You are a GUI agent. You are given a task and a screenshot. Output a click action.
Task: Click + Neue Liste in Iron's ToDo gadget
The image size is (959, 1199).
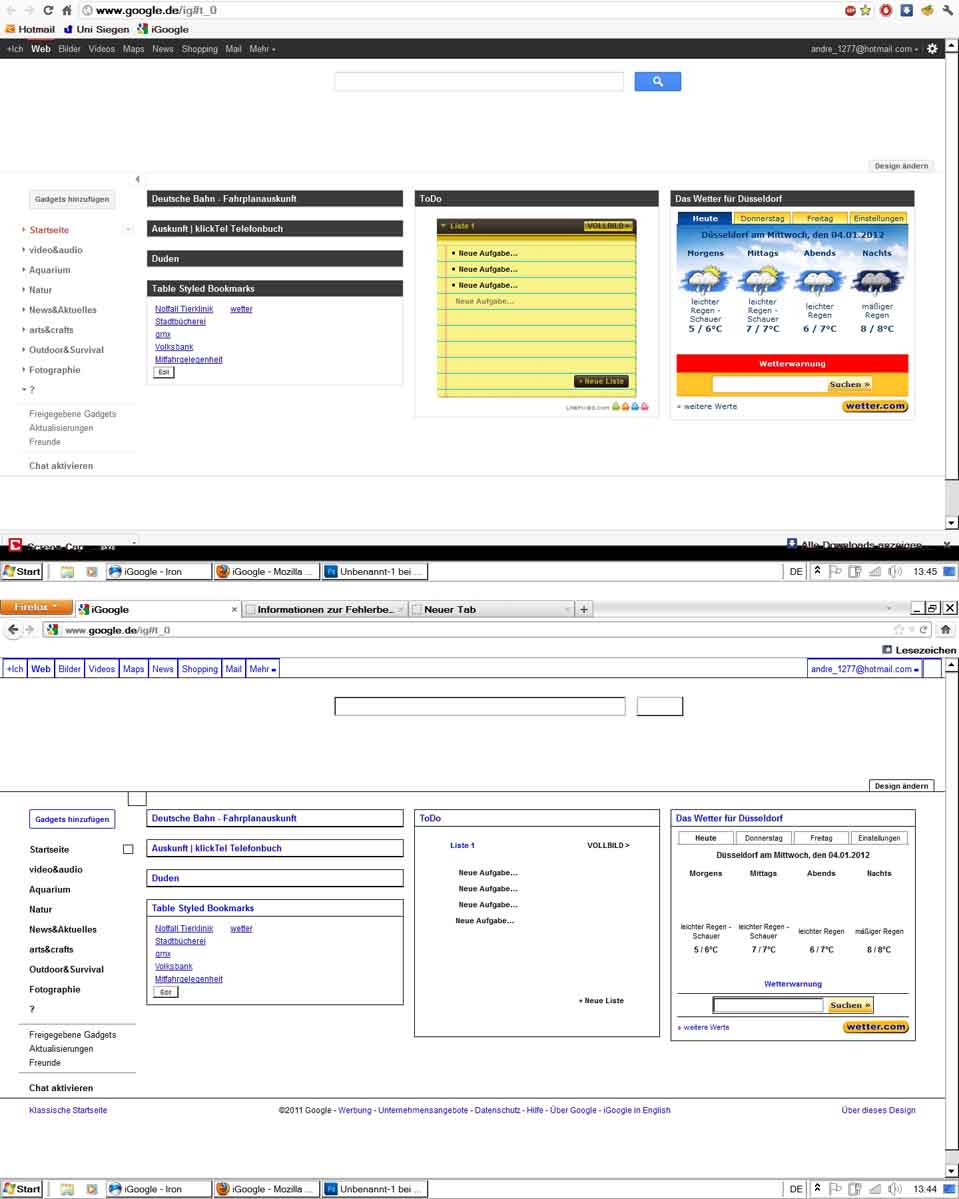(x=601, y=381)
